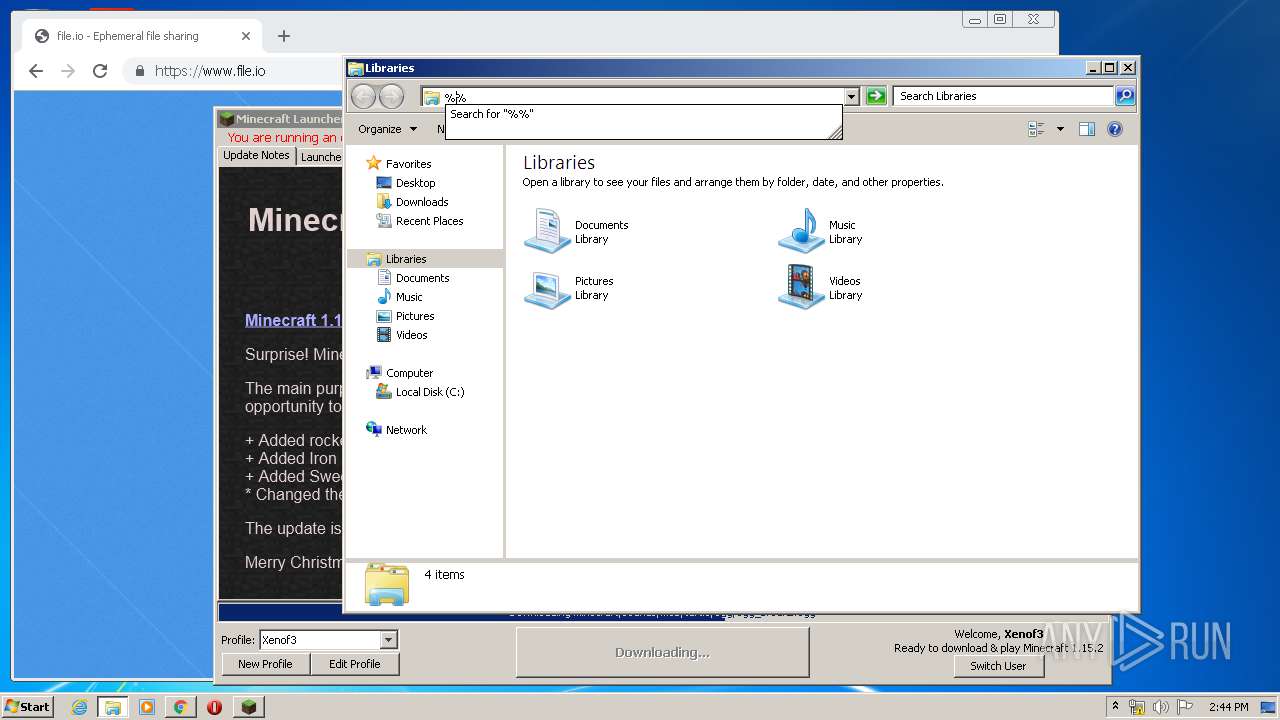Image resolution: width=1280 pixels, height=720 pixels.
Task: Click the Action Center flag icon
Action: tap(1183, 707)
